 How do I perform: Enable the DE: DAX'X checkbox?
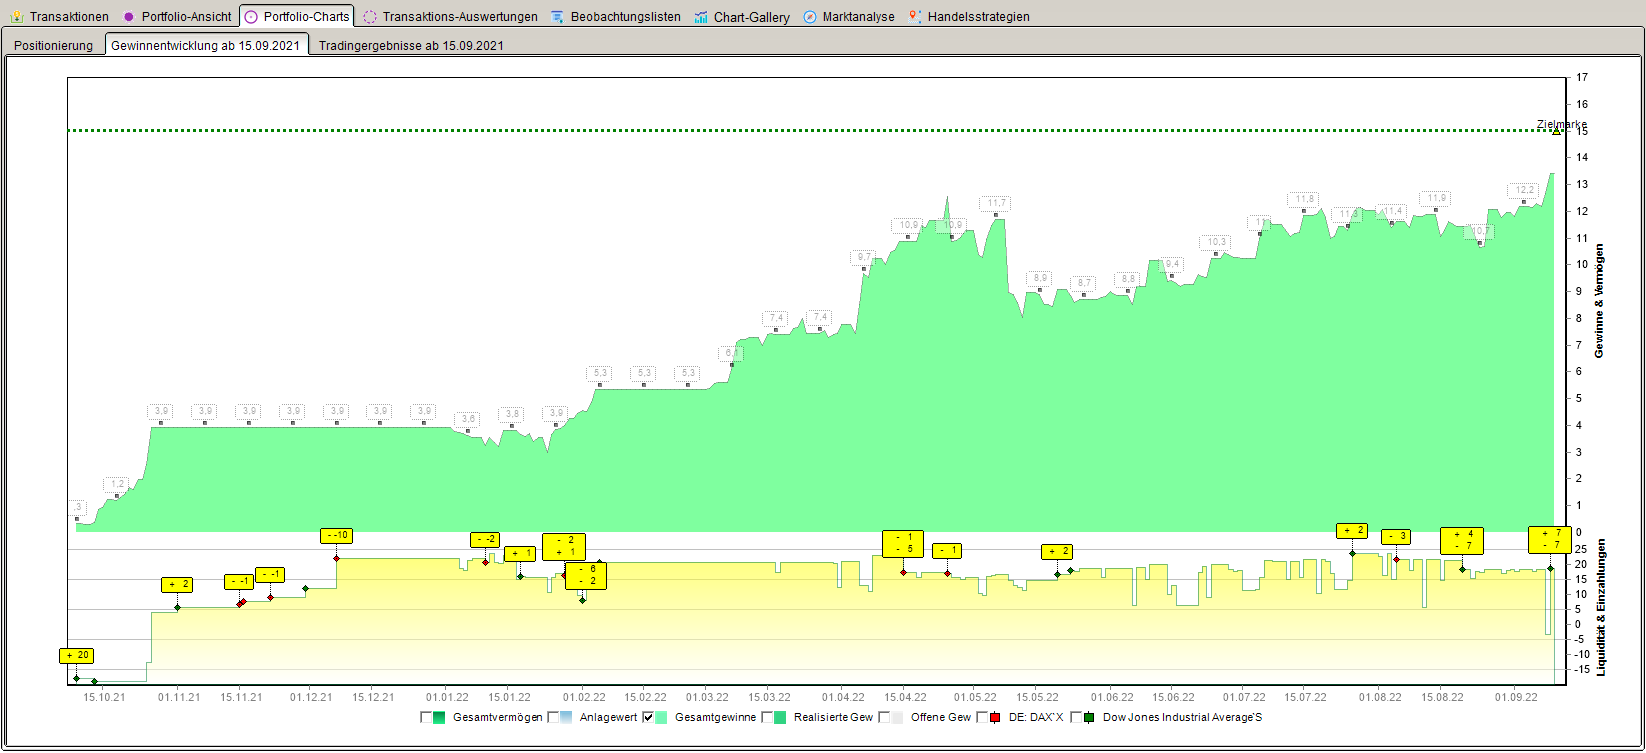[982, 717]
